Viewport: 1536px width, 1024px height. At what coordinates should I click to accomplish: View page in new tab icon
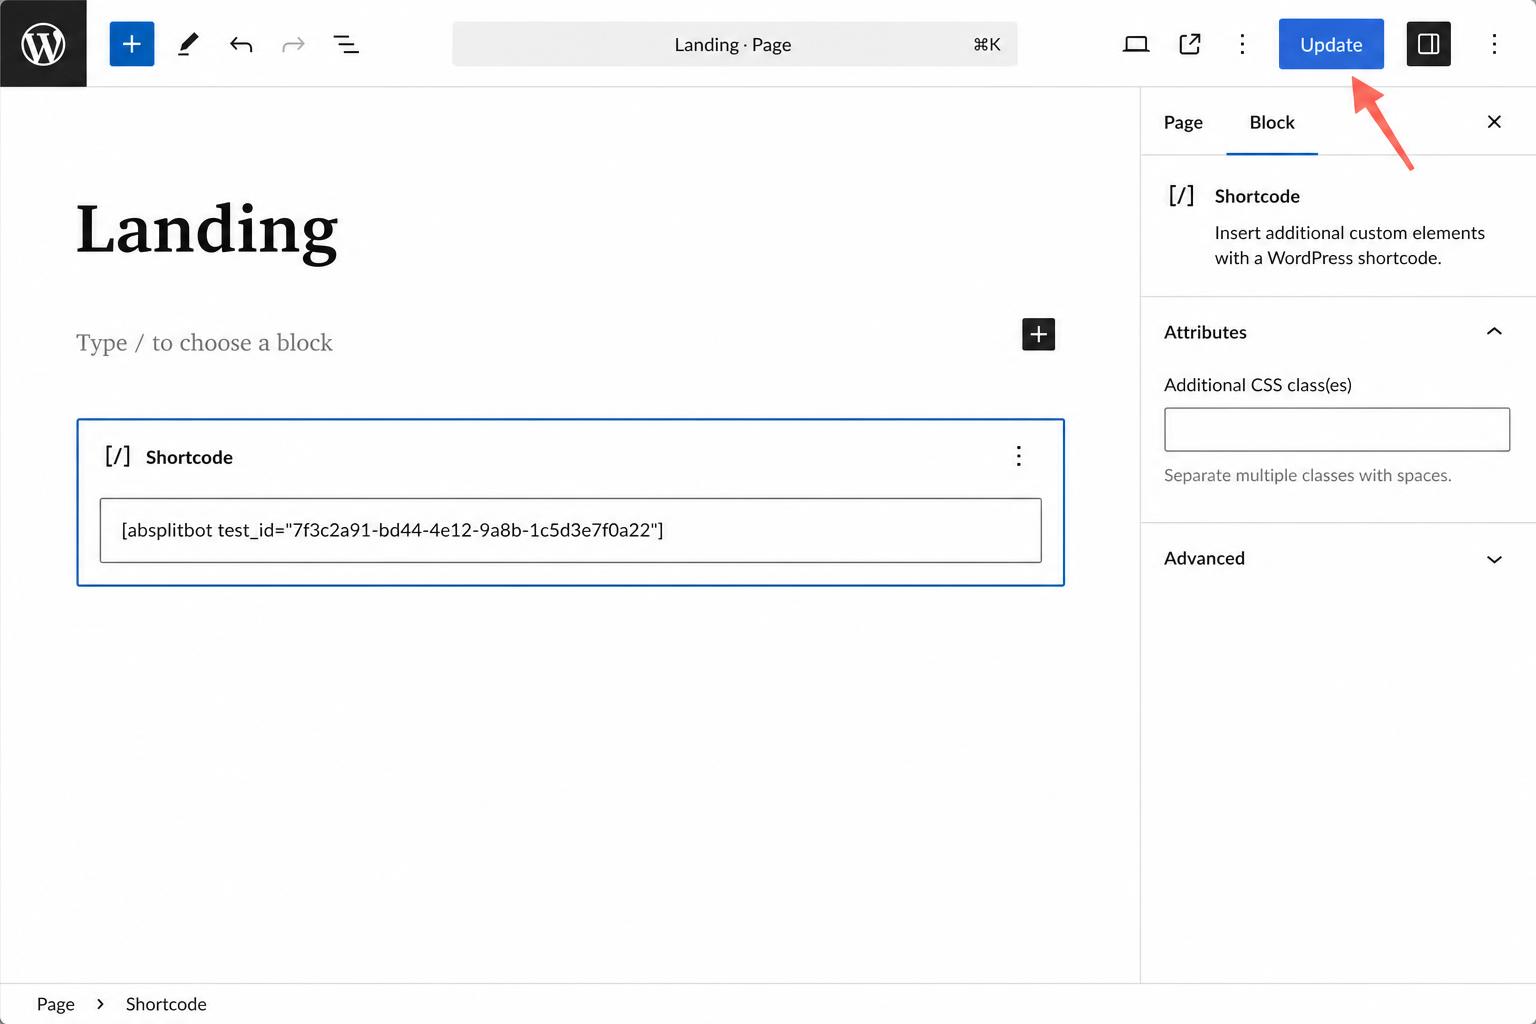pyautogui.click(x=1189, y=44)
